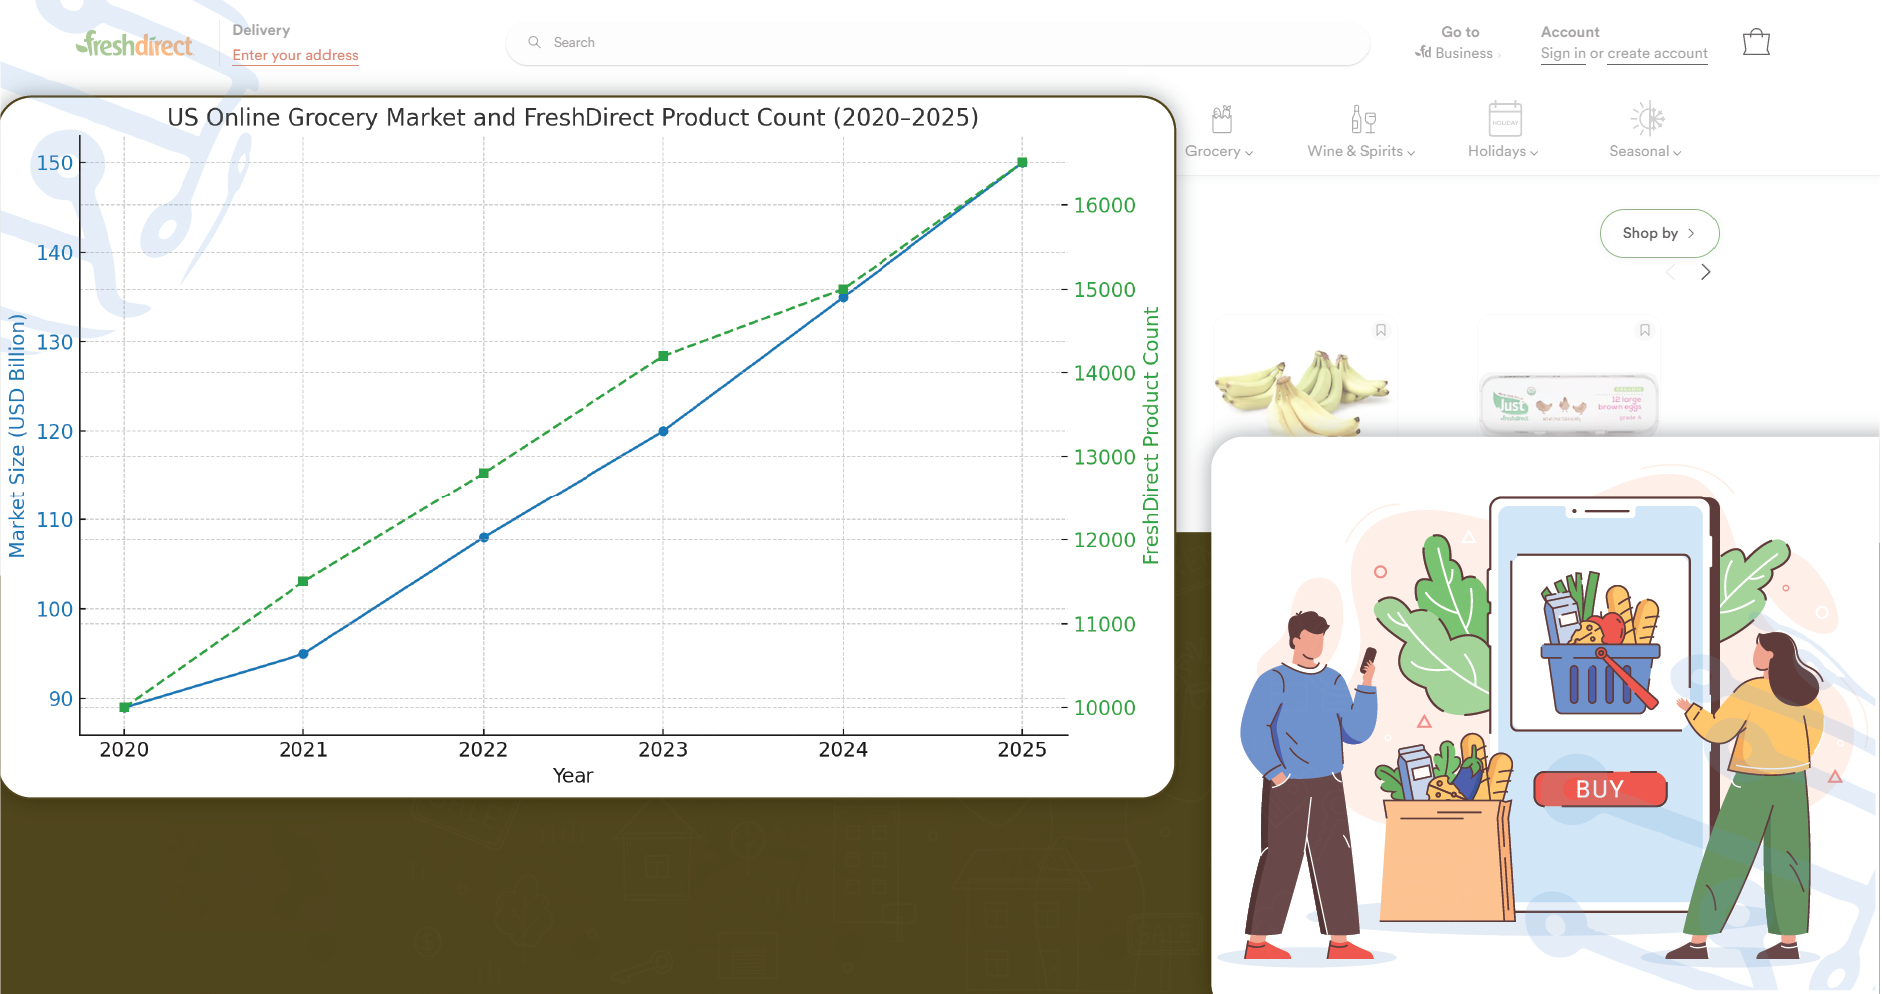Click the search magnifier icon
Screen dimensions: 1882x994
(x=535, y=42)
